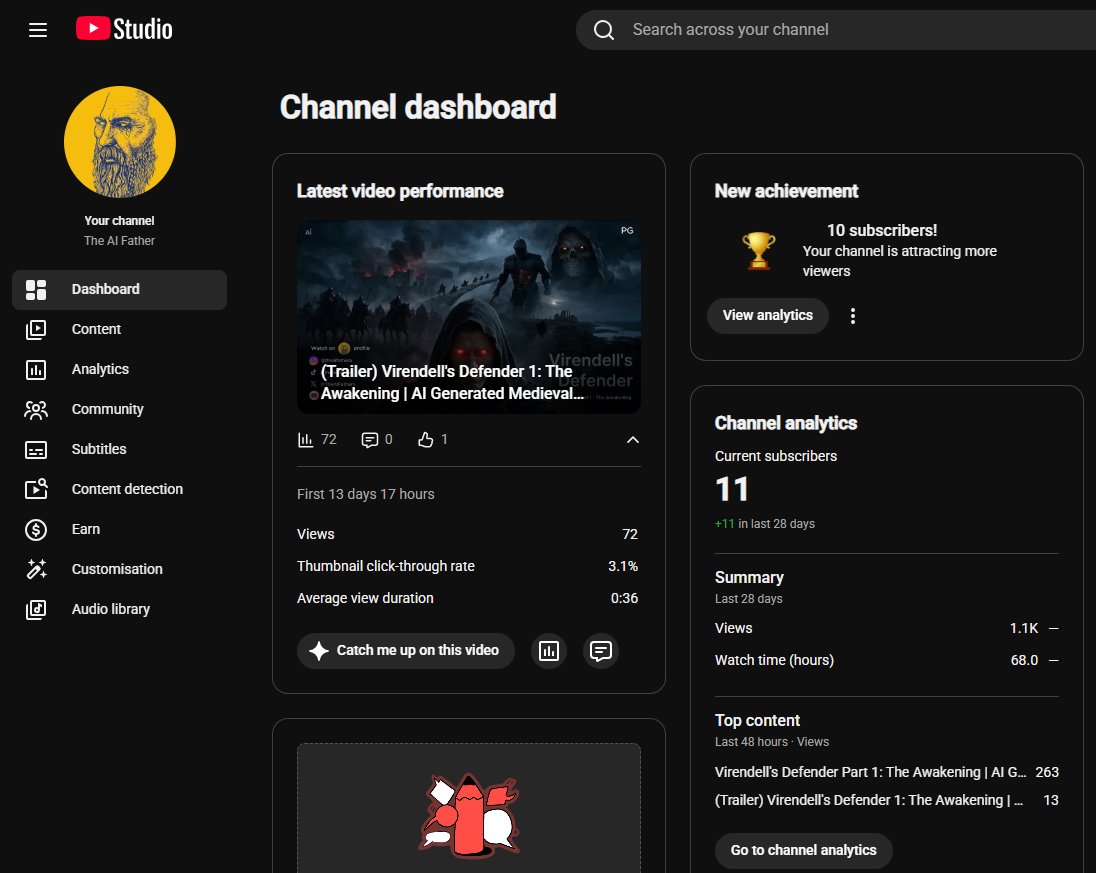
Task: Select Content detection in the sidebar
Action: pyautogui.click(x=120, y=489)
